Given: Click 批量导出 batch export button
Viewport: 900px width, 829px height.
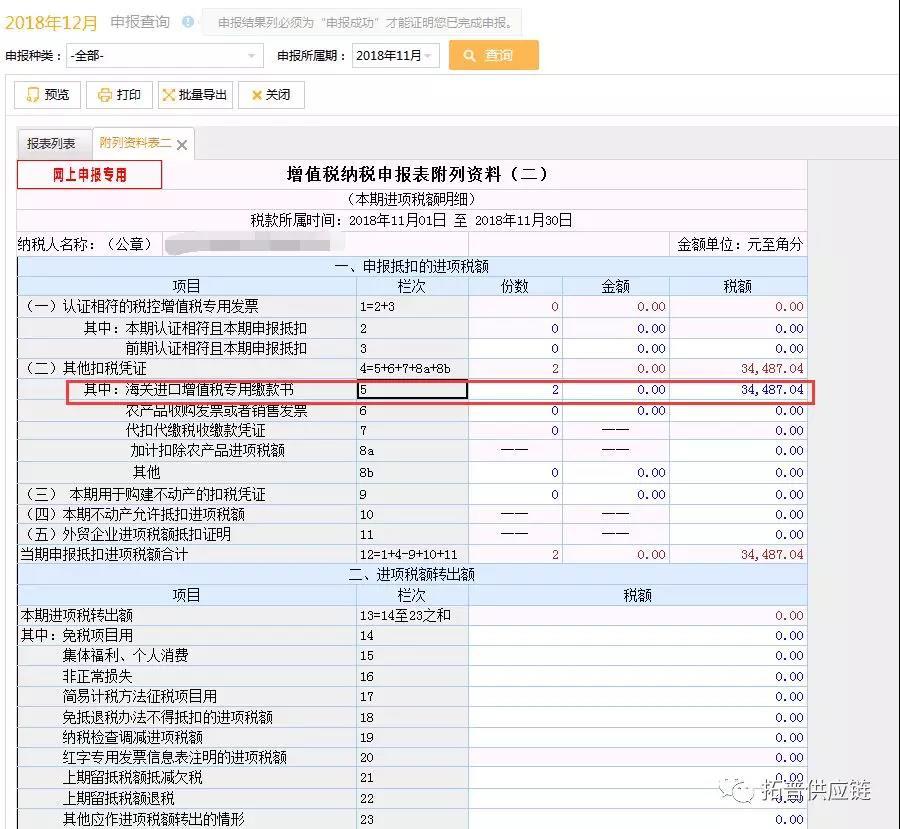Looking at the screenshot, I should pyautogui.click(x=196, y=95).
